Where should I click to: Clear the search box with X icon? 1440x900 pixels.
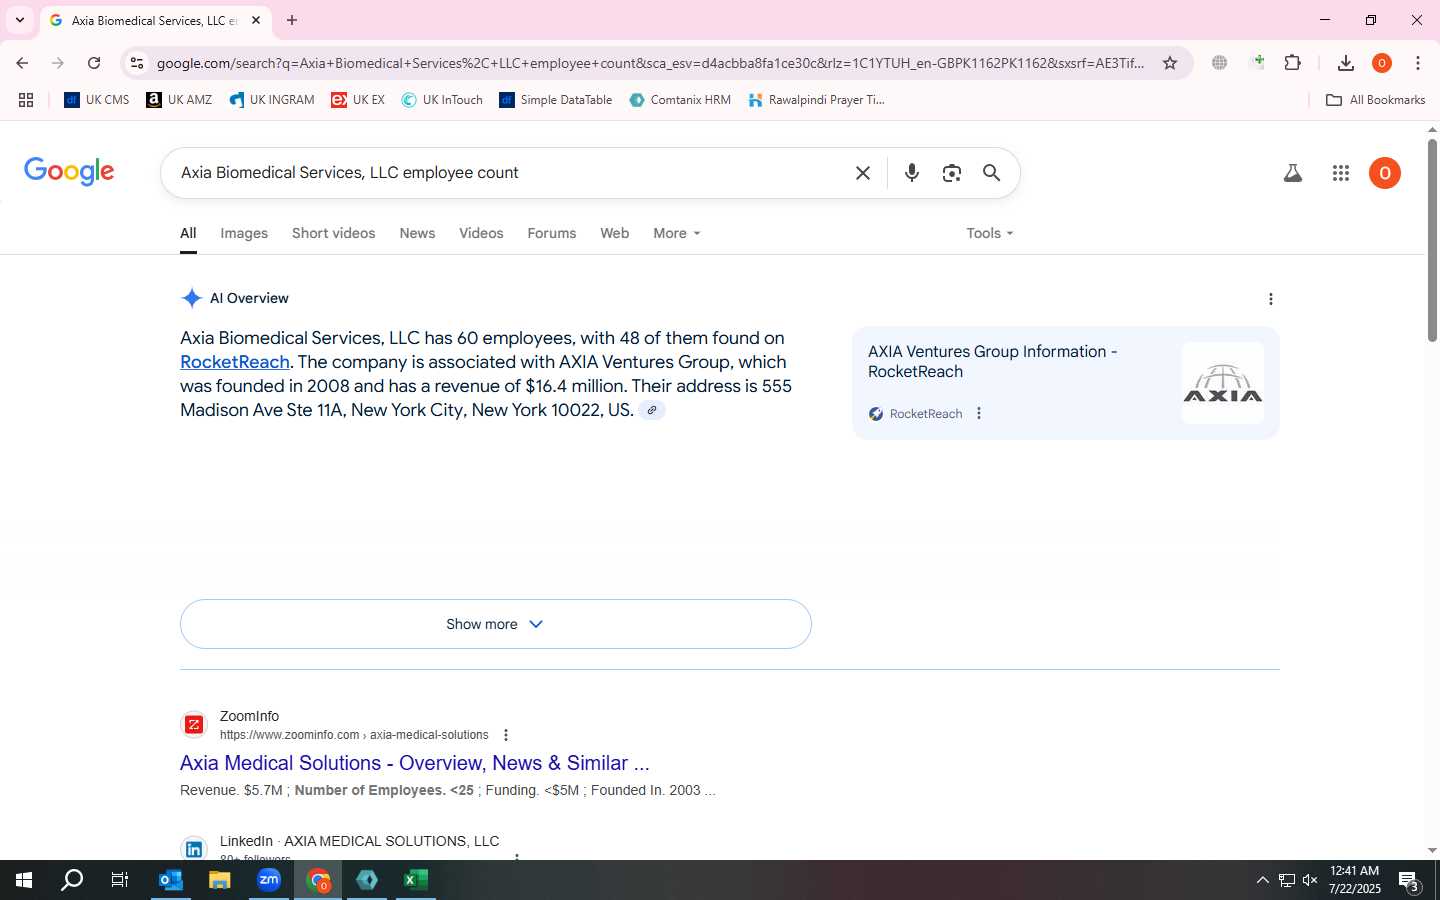click(862, 173)
